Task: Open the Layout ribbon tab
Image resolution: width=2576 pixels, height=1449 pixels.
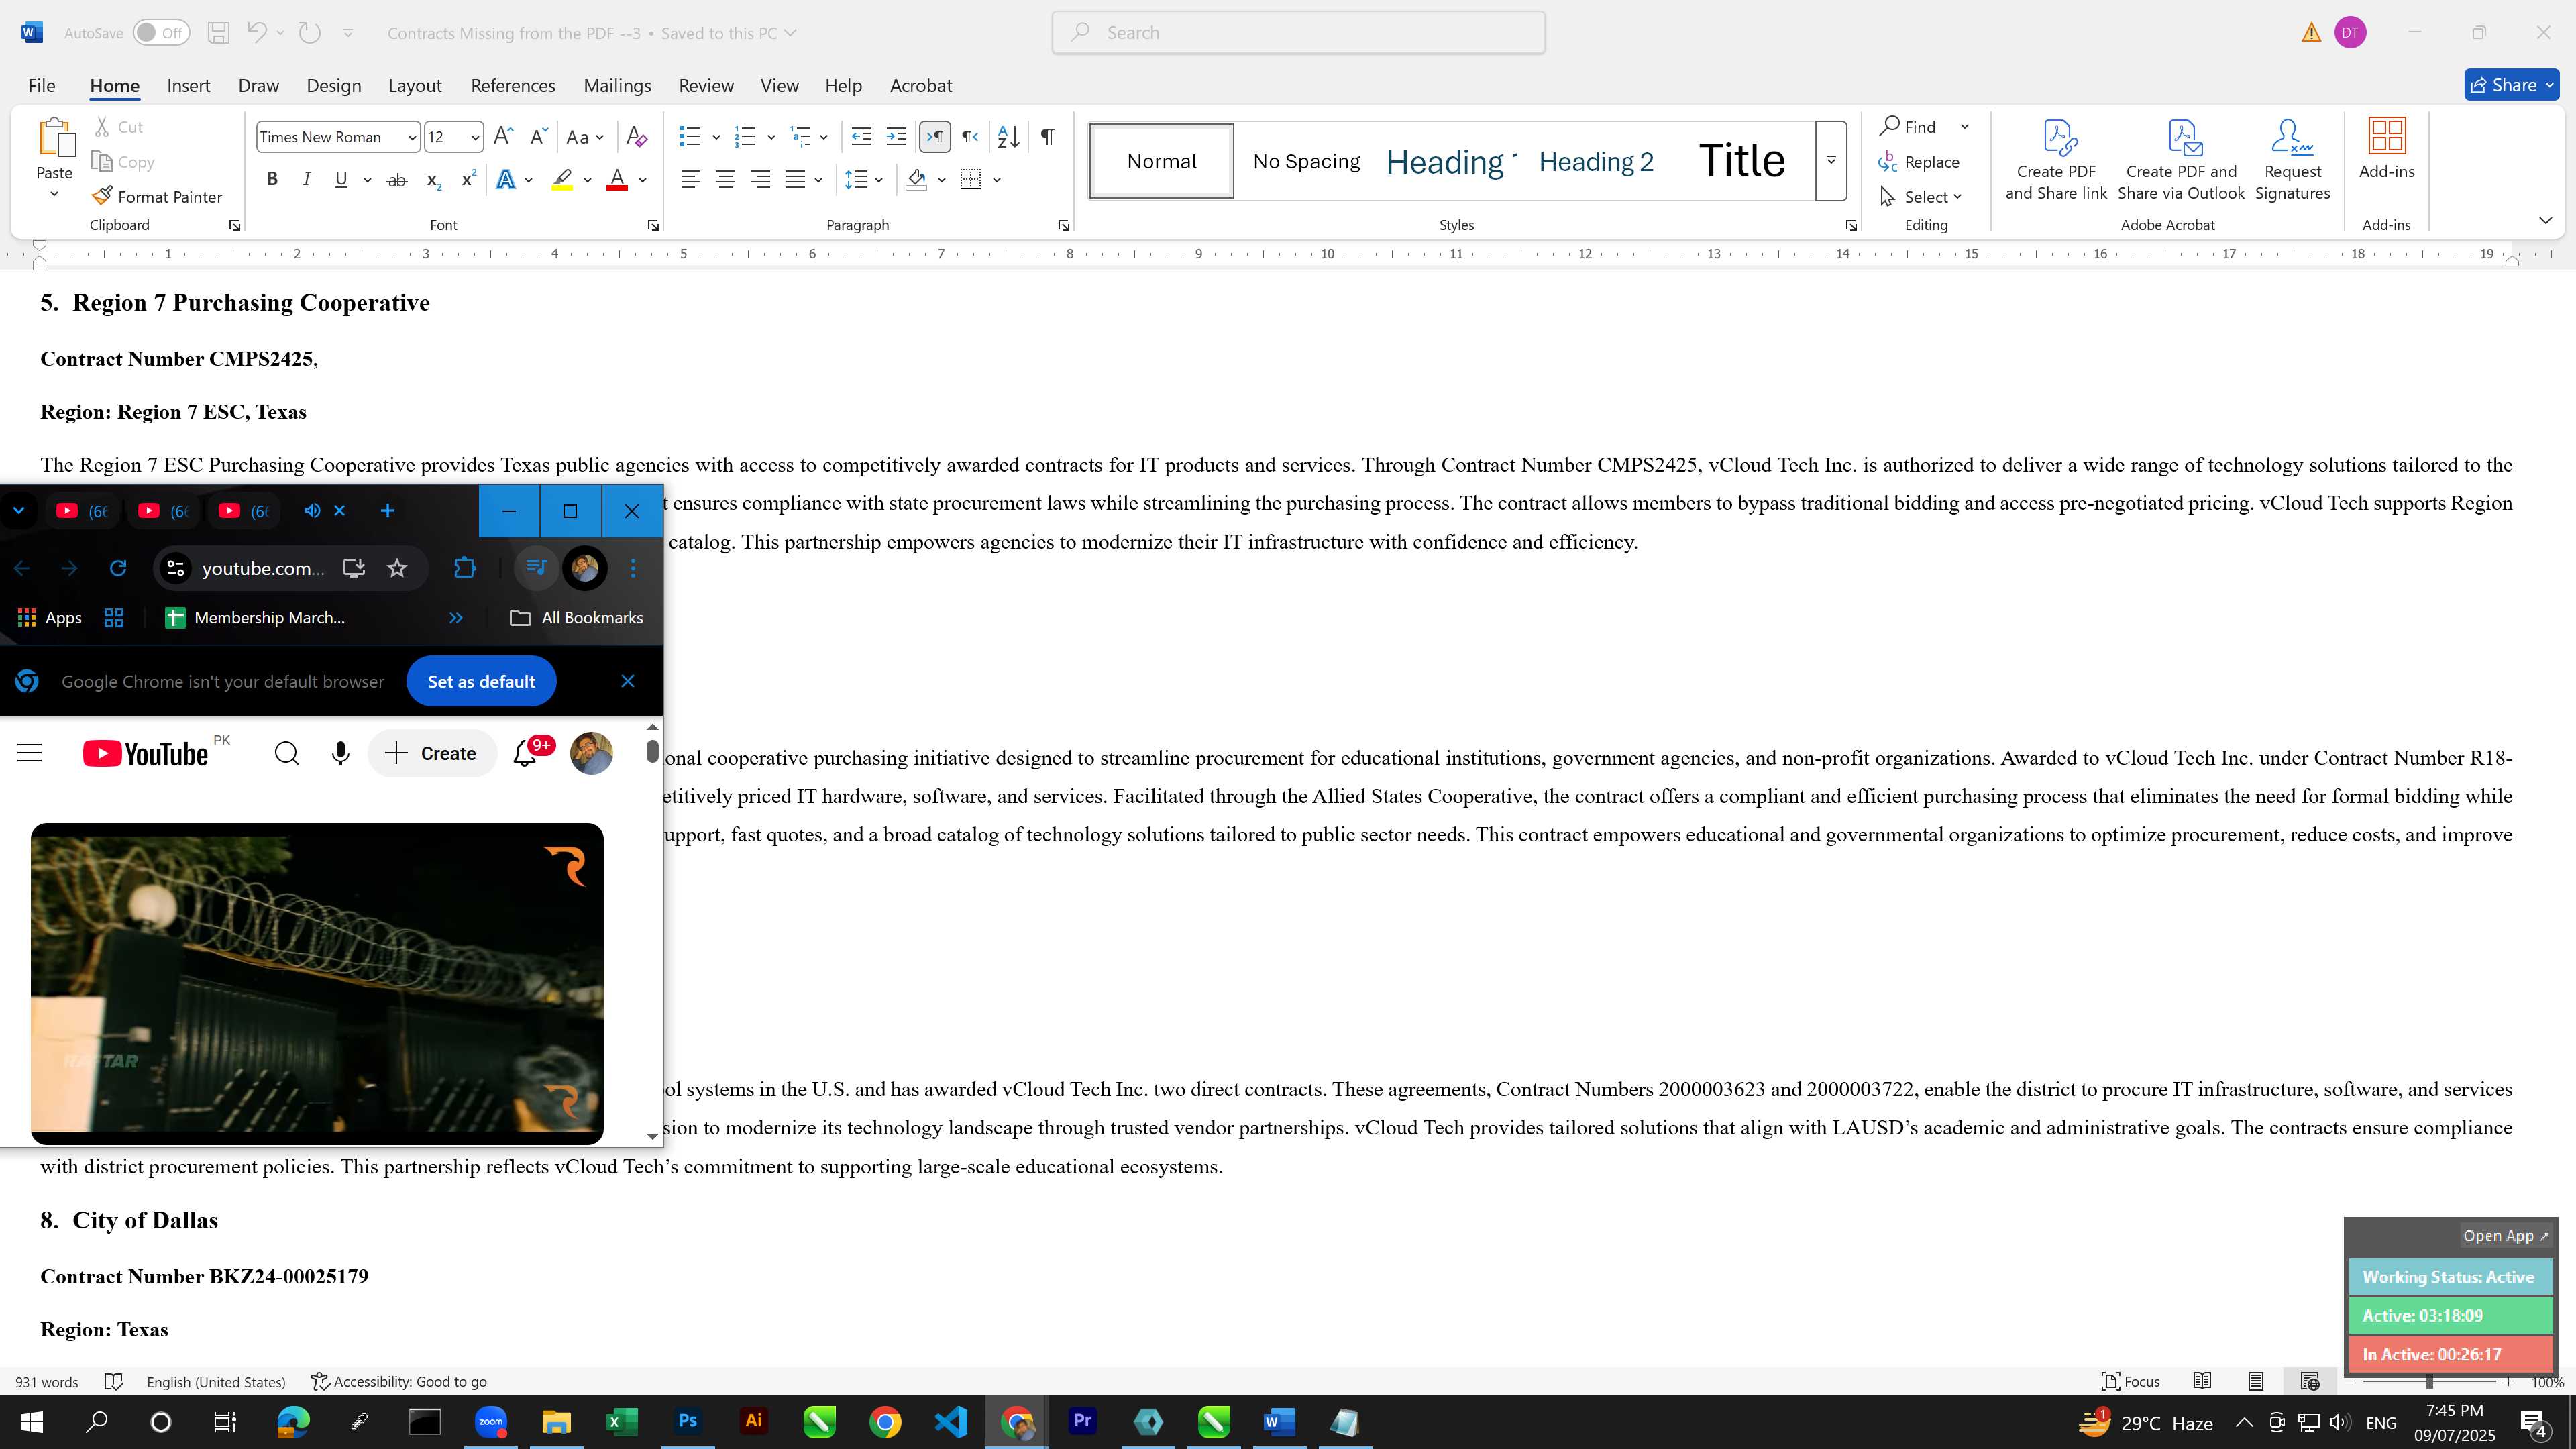Action: pyautogui.click(x=415, y=86)
